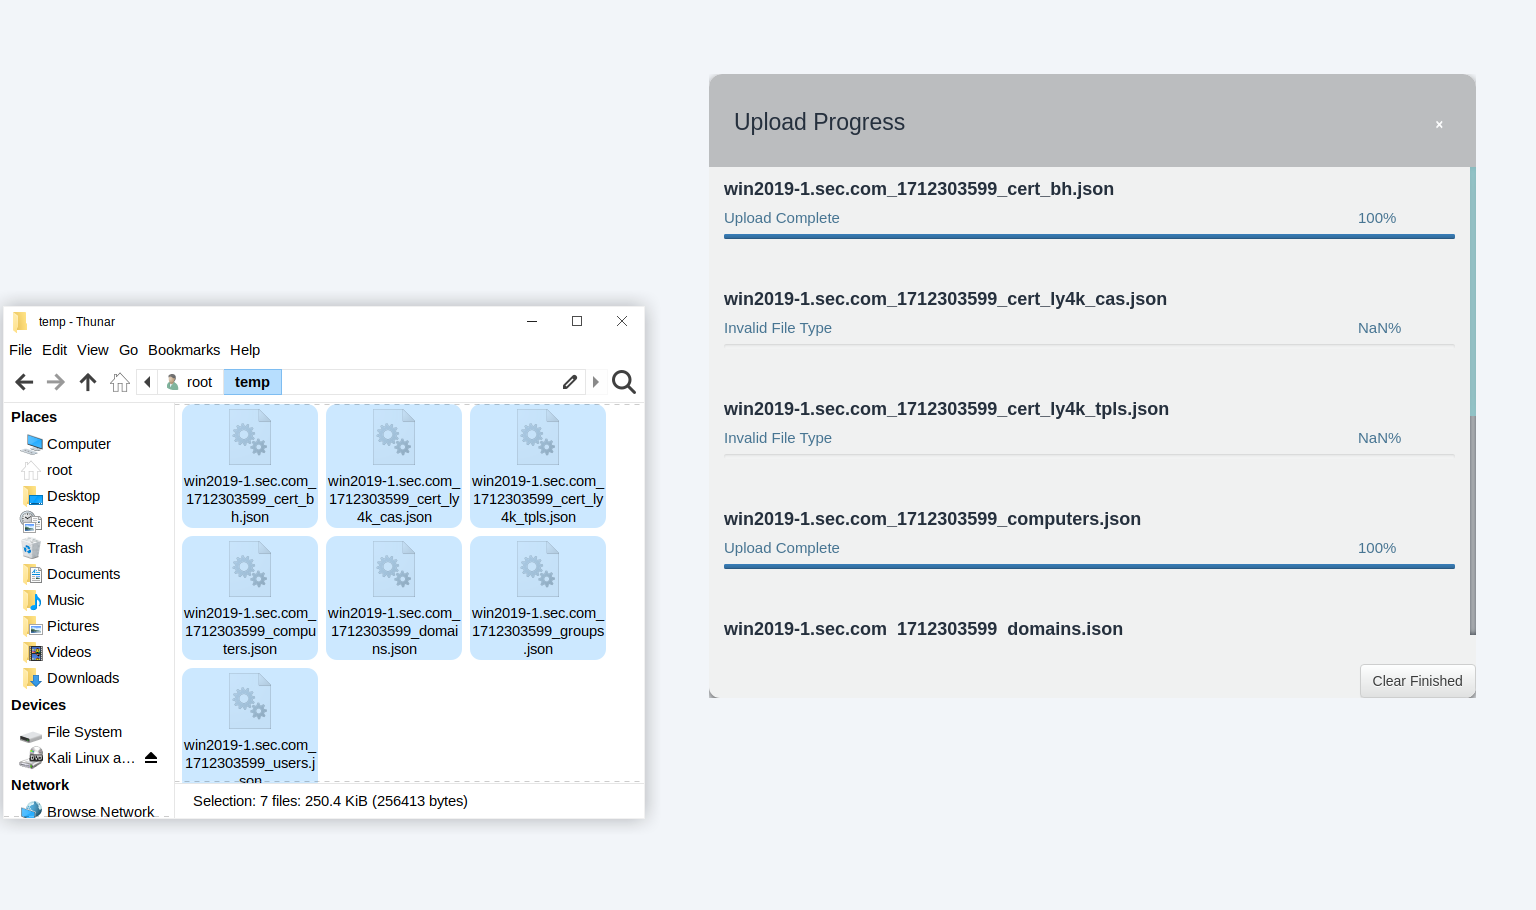Click the back navigation arrow in Thunar

click(24, 382)
